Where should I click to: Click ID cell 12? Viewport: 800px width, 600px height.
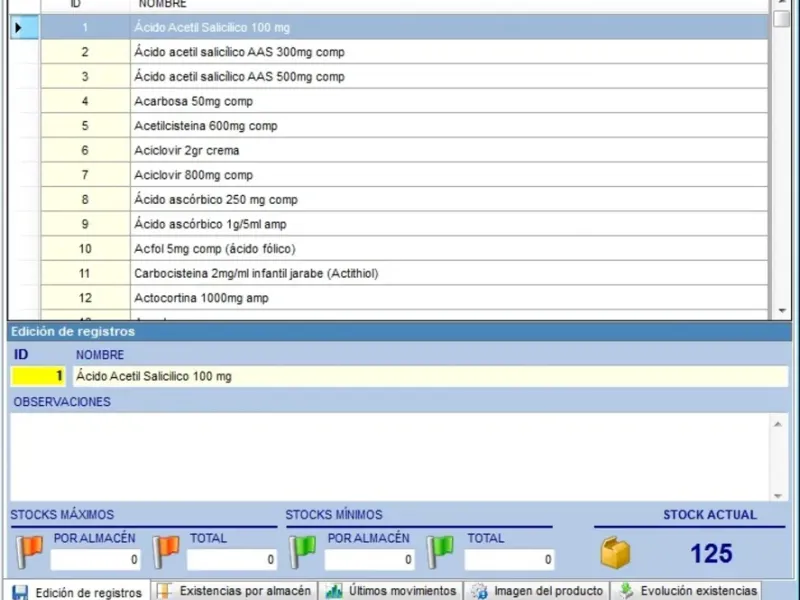click(85, 298)
